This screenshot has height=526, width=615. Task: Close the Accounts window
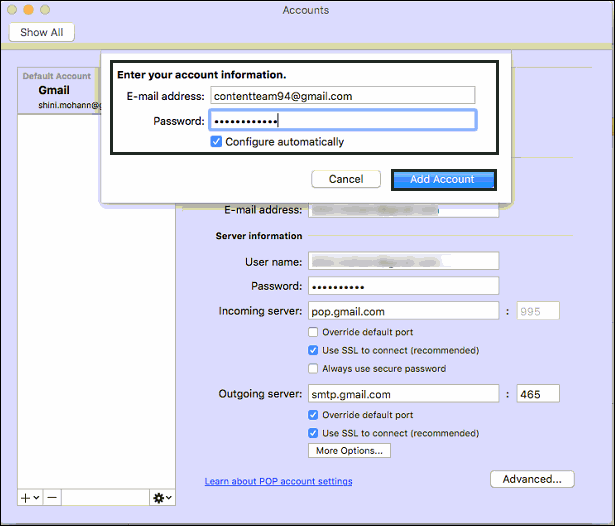point(12,9)
